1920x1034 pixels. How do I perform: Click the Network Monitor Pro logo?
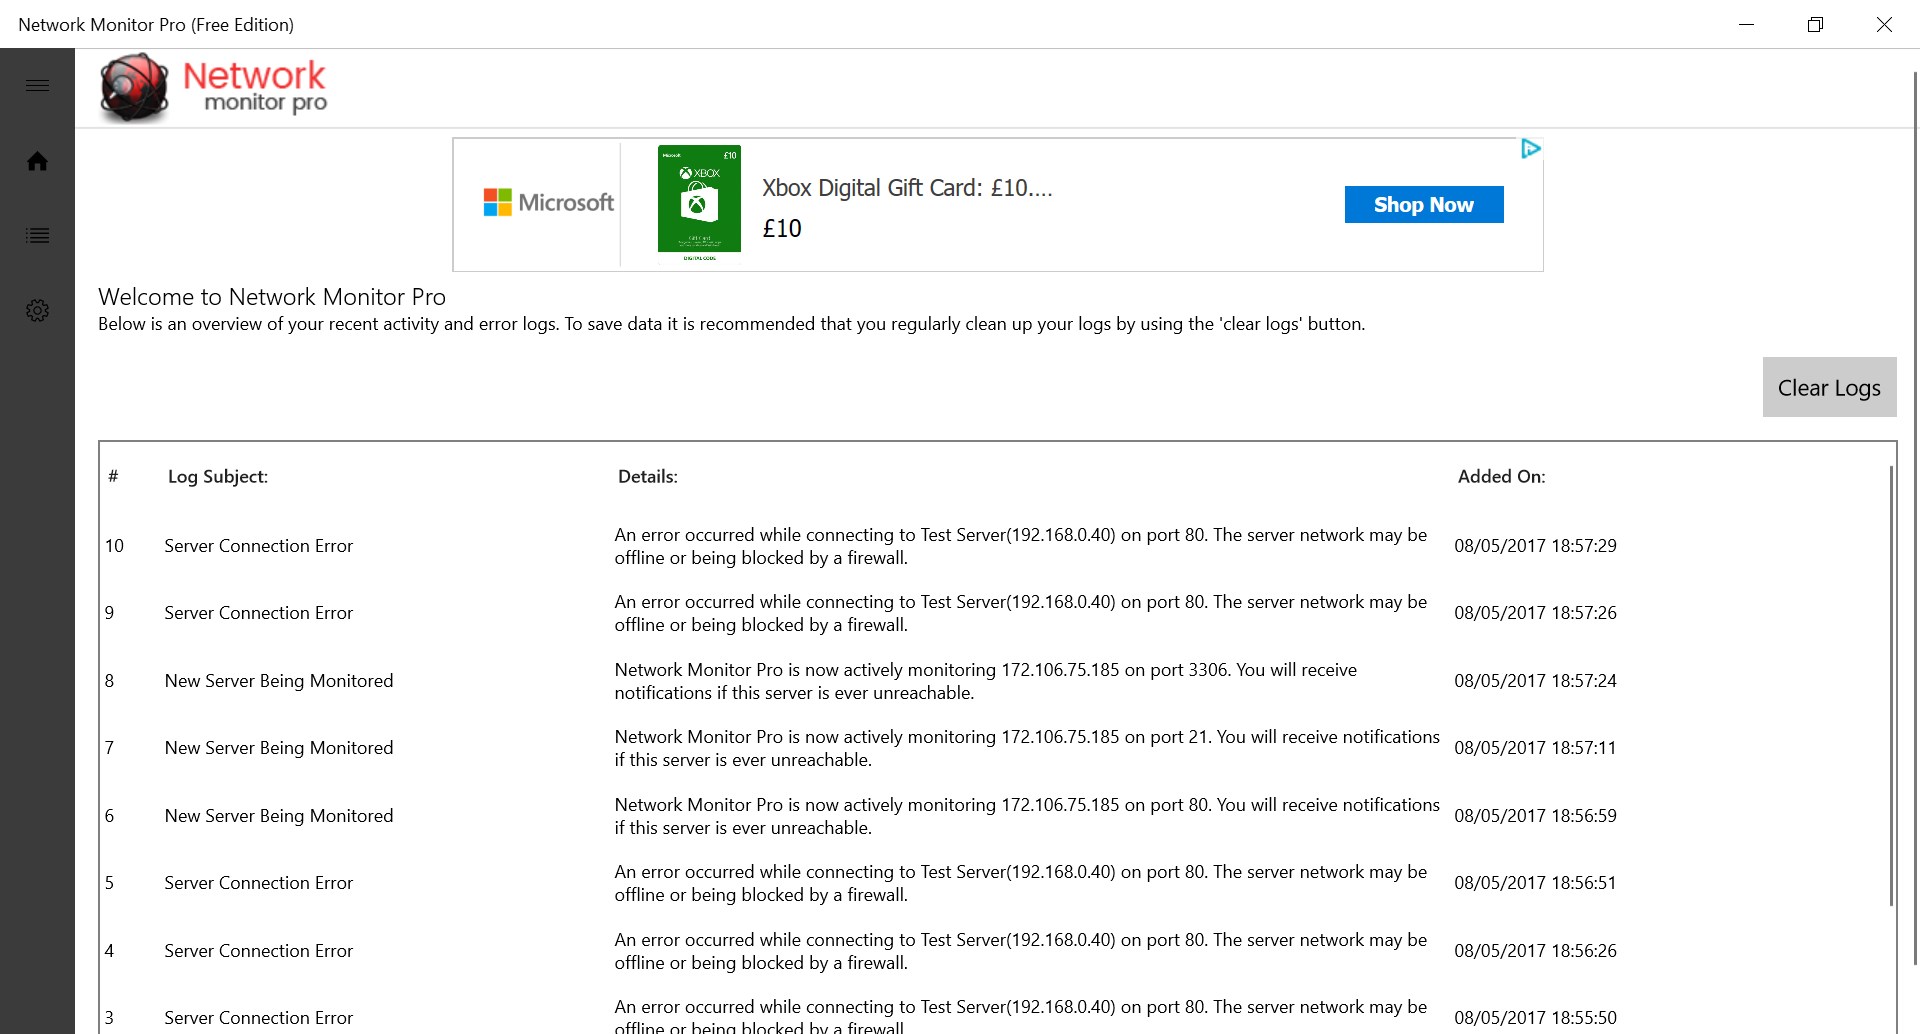[x=214, y=88]
